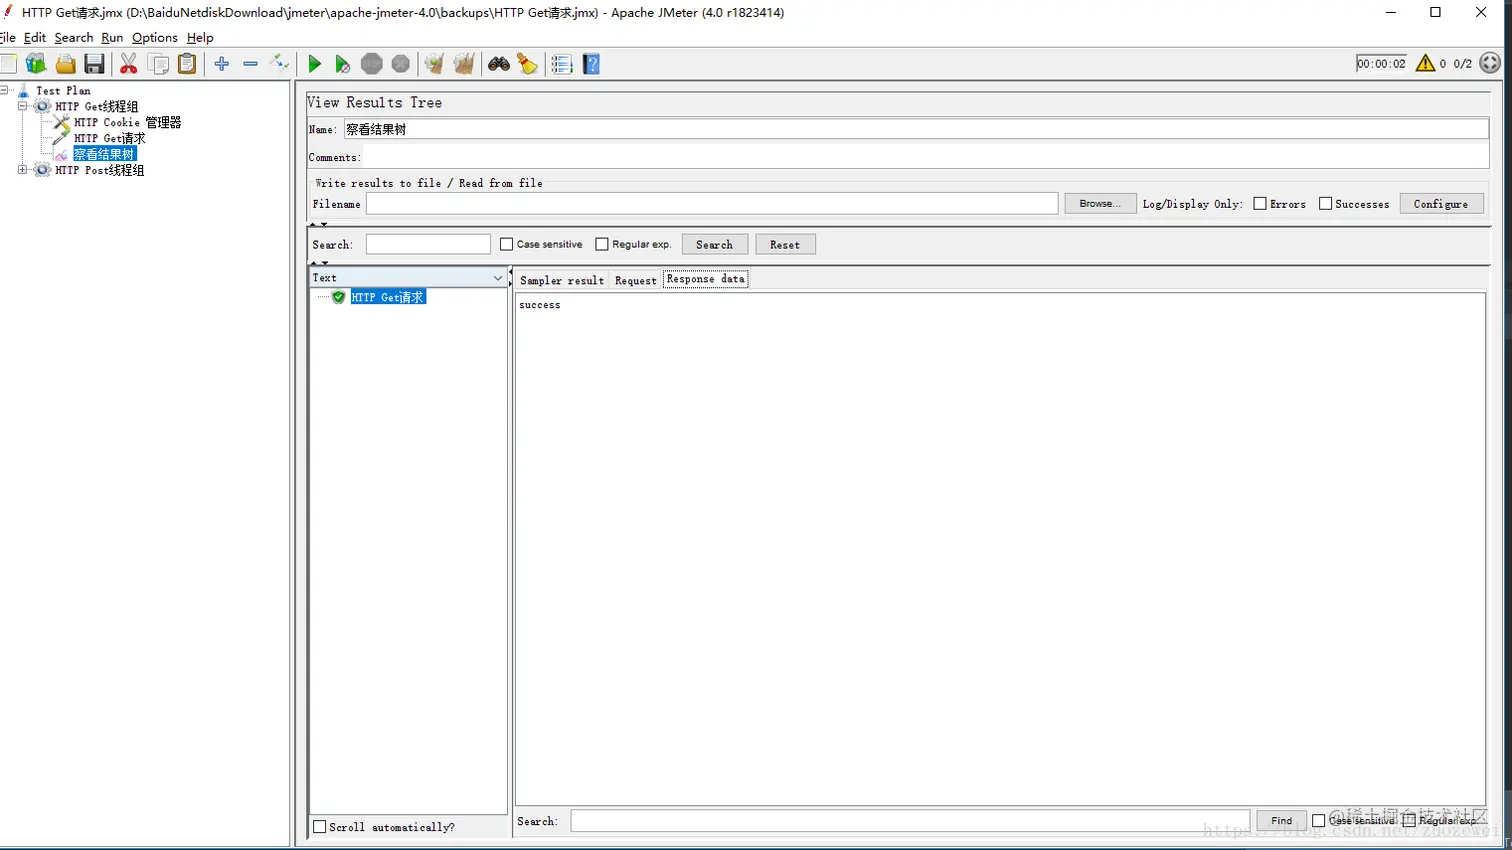Click the 00:00:02 elapsed time display
Viewport: 1512px width, 850px height.
point(1381,63)
